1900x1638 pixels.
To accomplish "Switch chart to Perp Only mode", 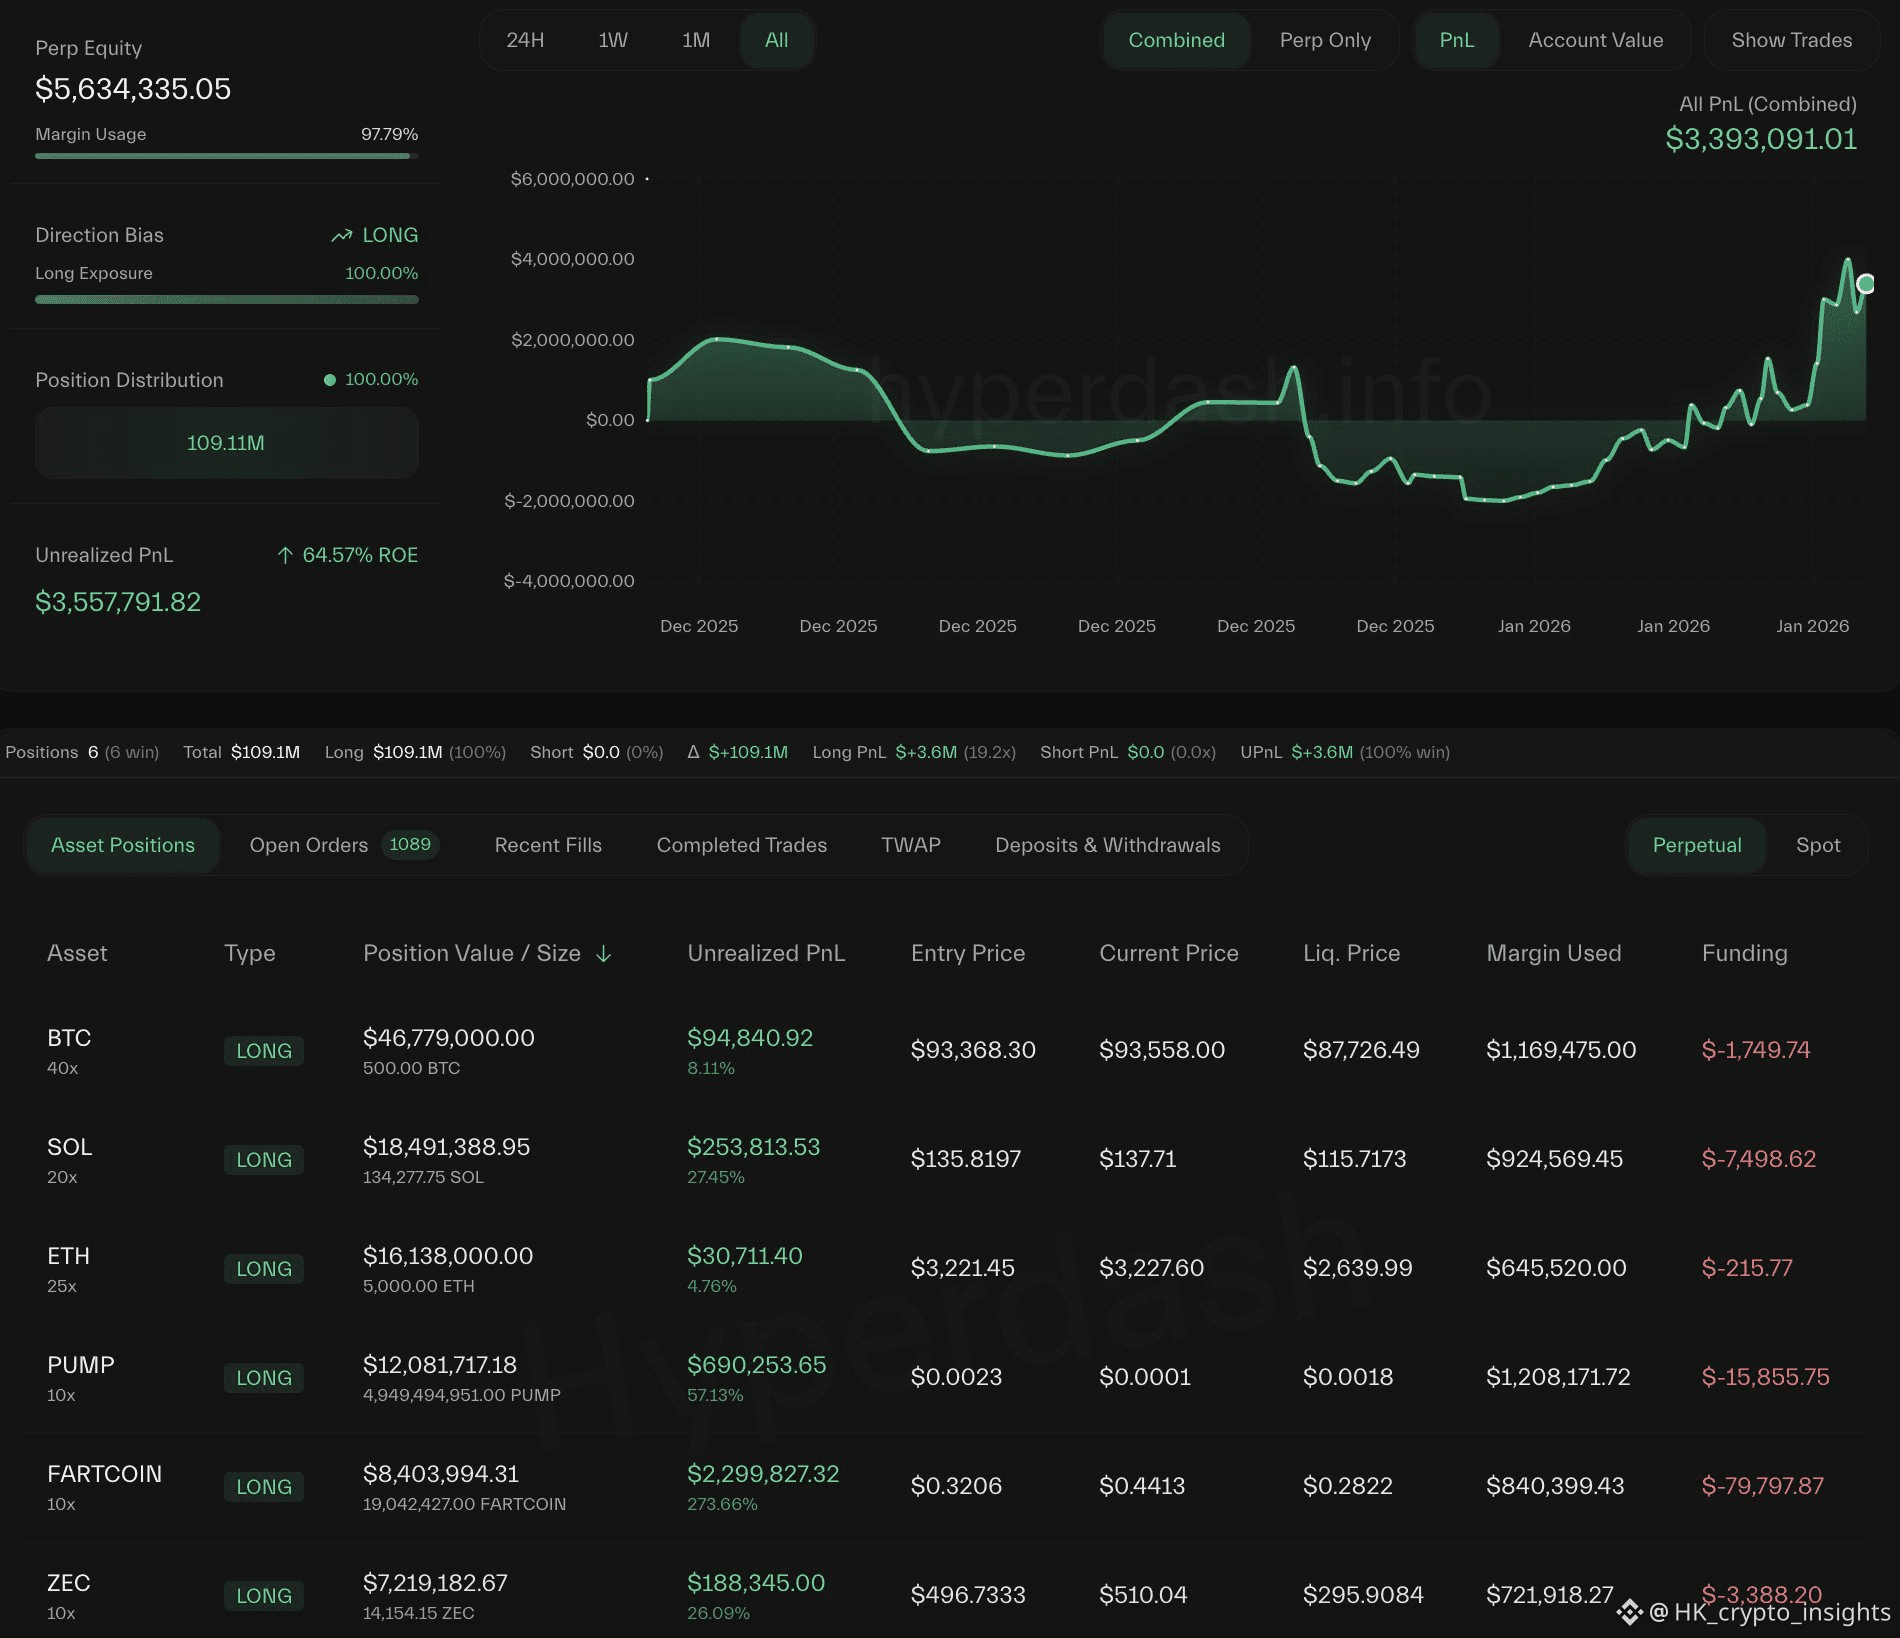I will point(1325,40).
